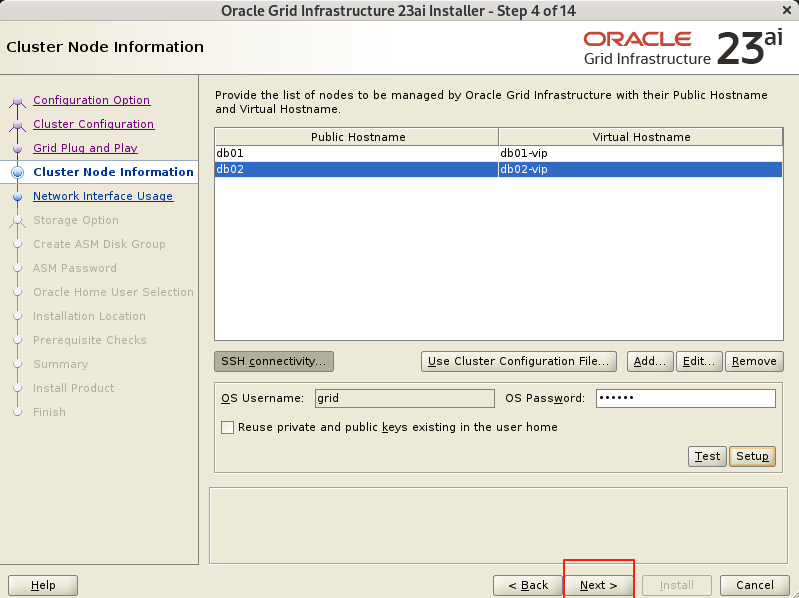Click the Add... node button
The width and height of the screenshot is (799, 598).
[650, 361]
